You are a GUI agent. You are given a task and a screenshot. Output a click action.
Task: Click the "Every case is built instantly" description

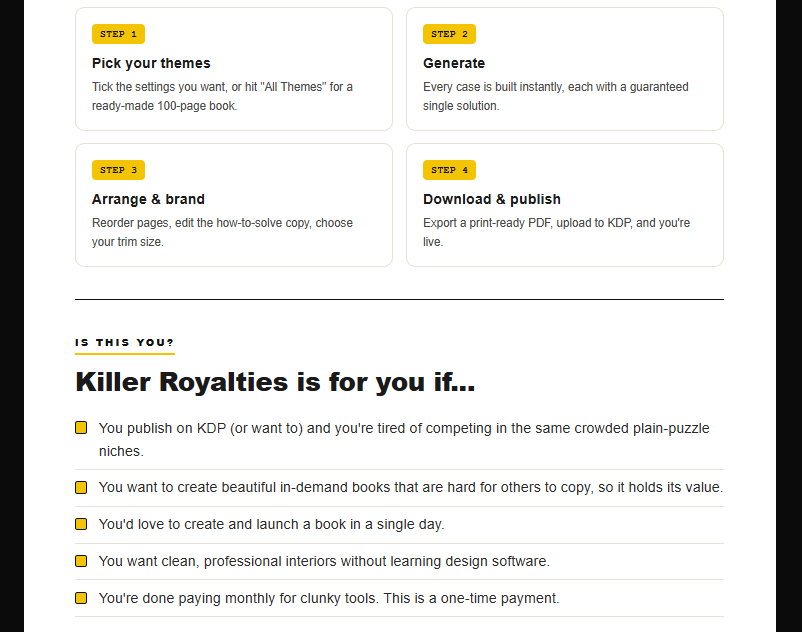click(x=555, y=96)
